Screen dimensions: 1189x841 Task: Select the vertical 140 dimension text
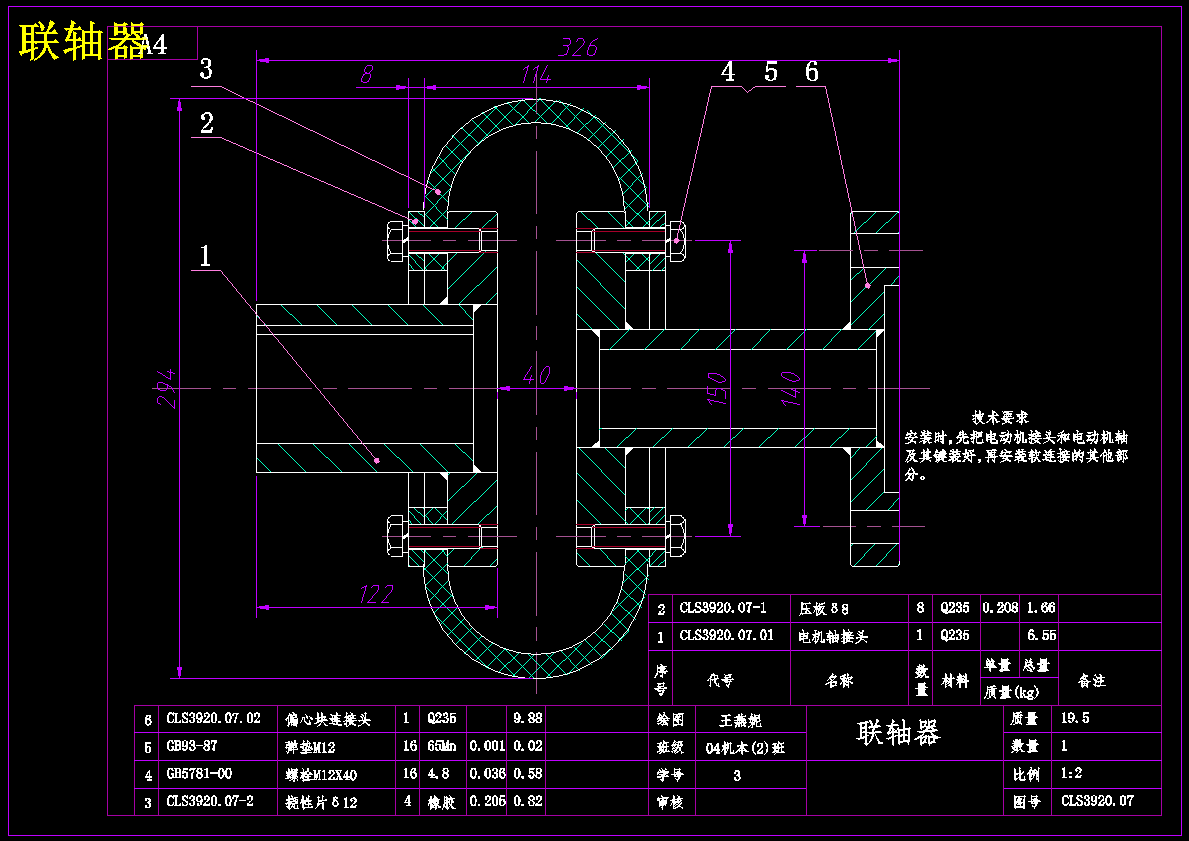pos(790,388)
